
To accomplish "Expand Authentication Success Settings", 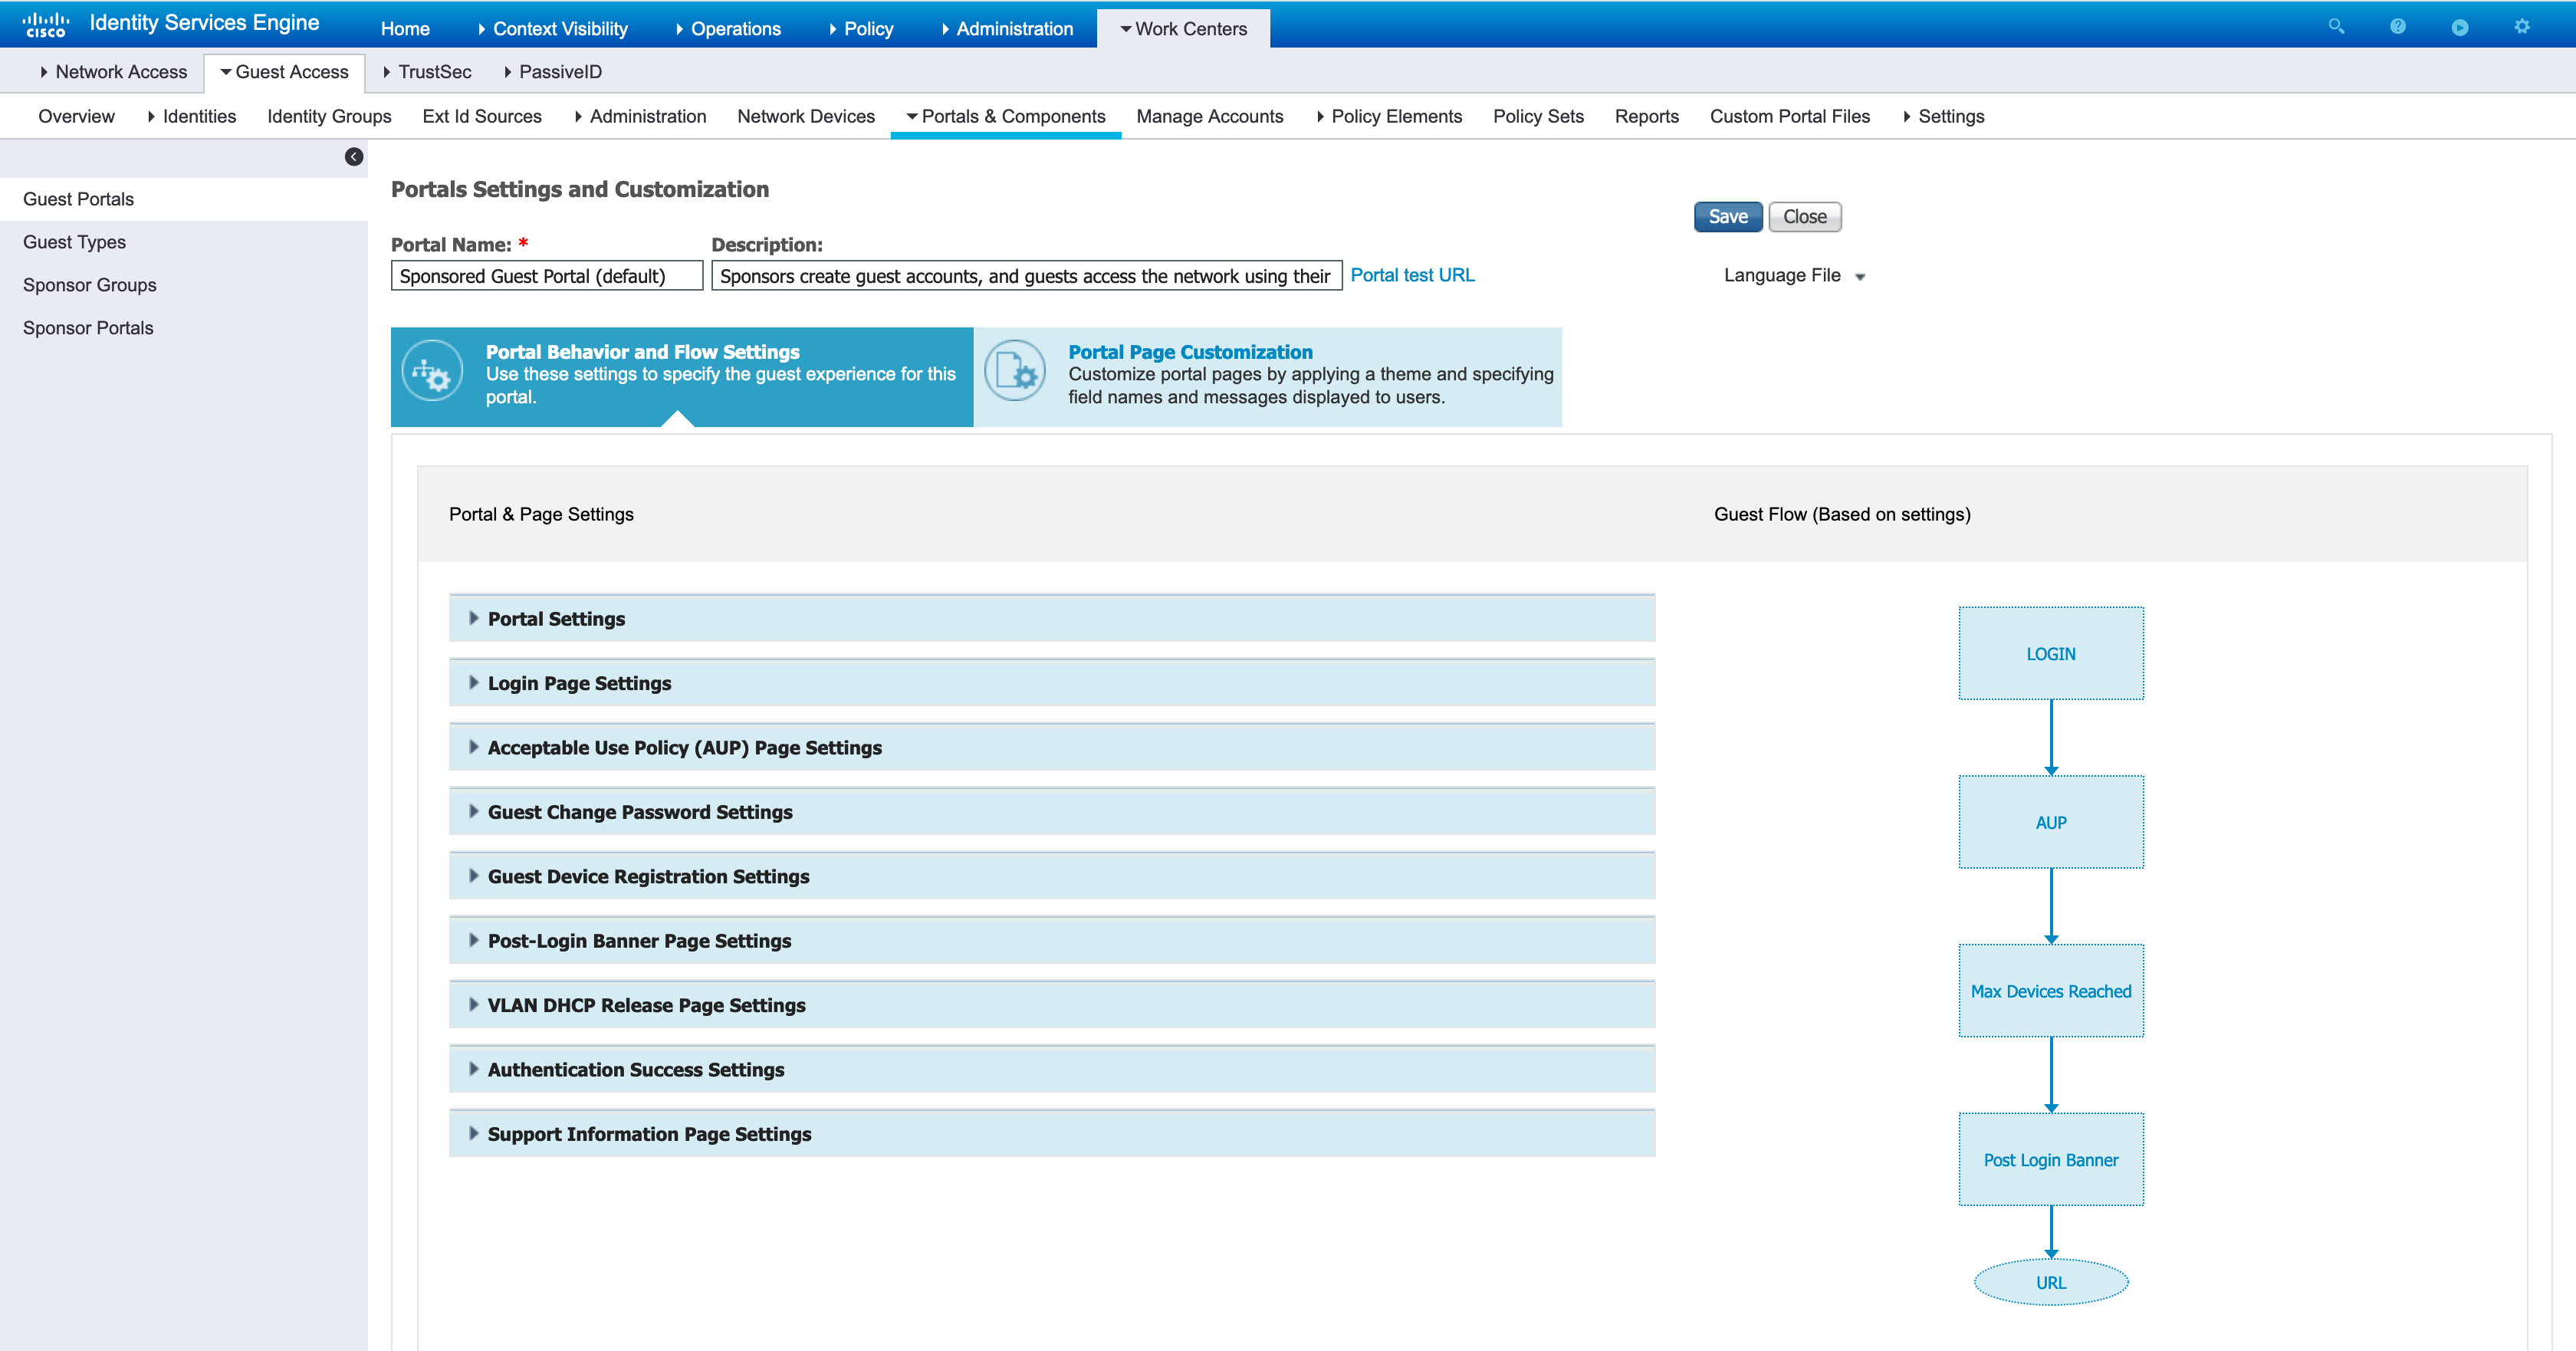I will (1052, 1070).
